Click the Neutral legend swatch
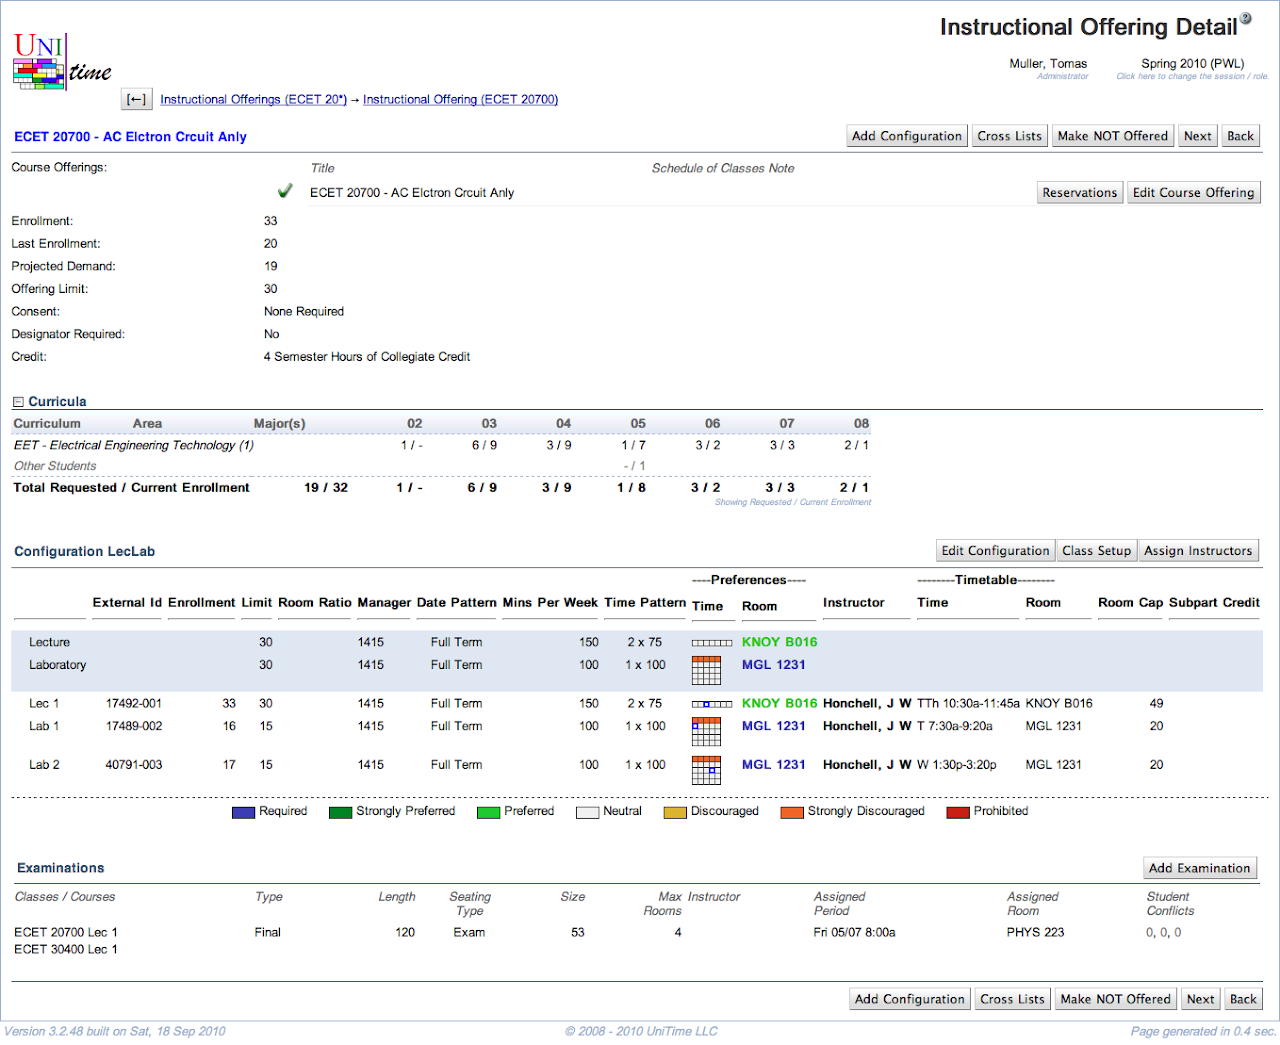 [587, 812]
